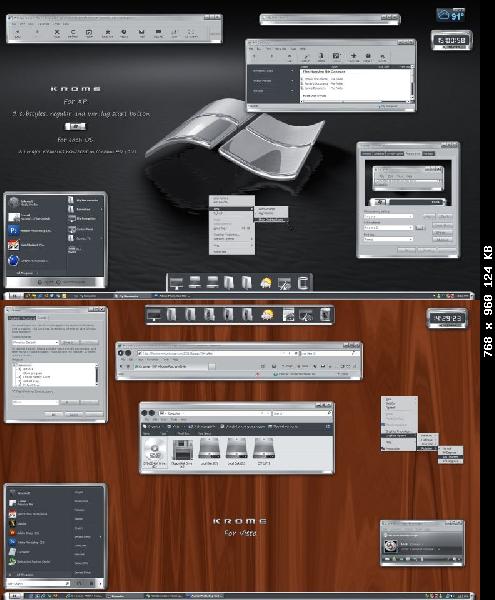Screen dimensions: 495x600
Task: Click the search box in Vista browser window
Action: (330, 353)
